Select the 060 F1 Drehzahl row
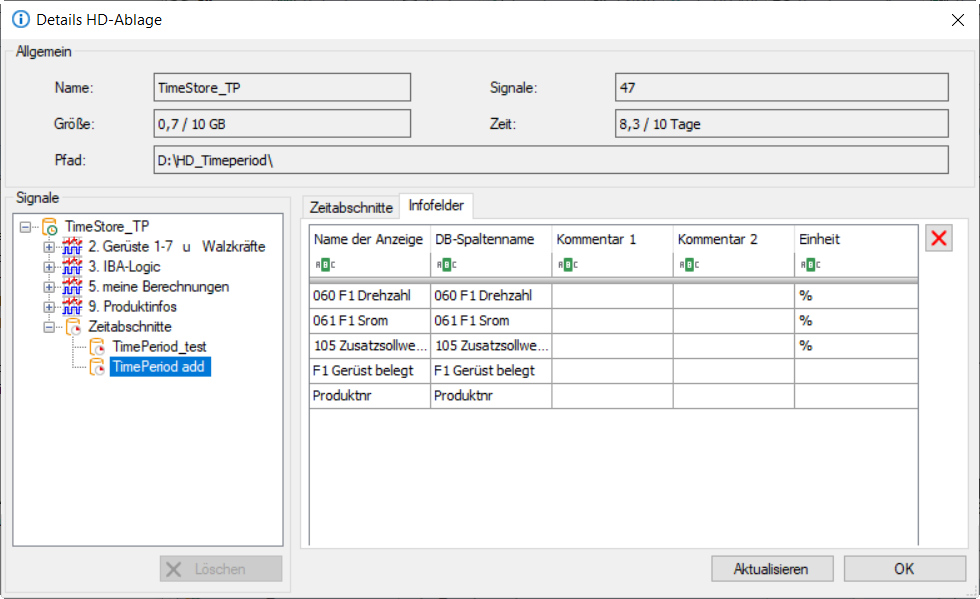 tap(370, 296)
